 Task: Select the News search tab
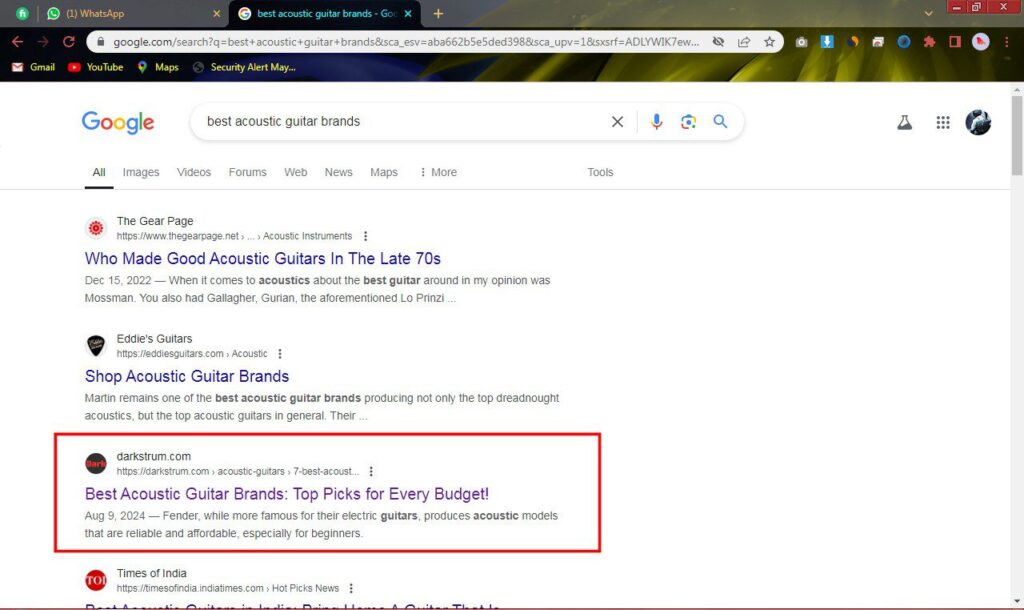point(338,172)
